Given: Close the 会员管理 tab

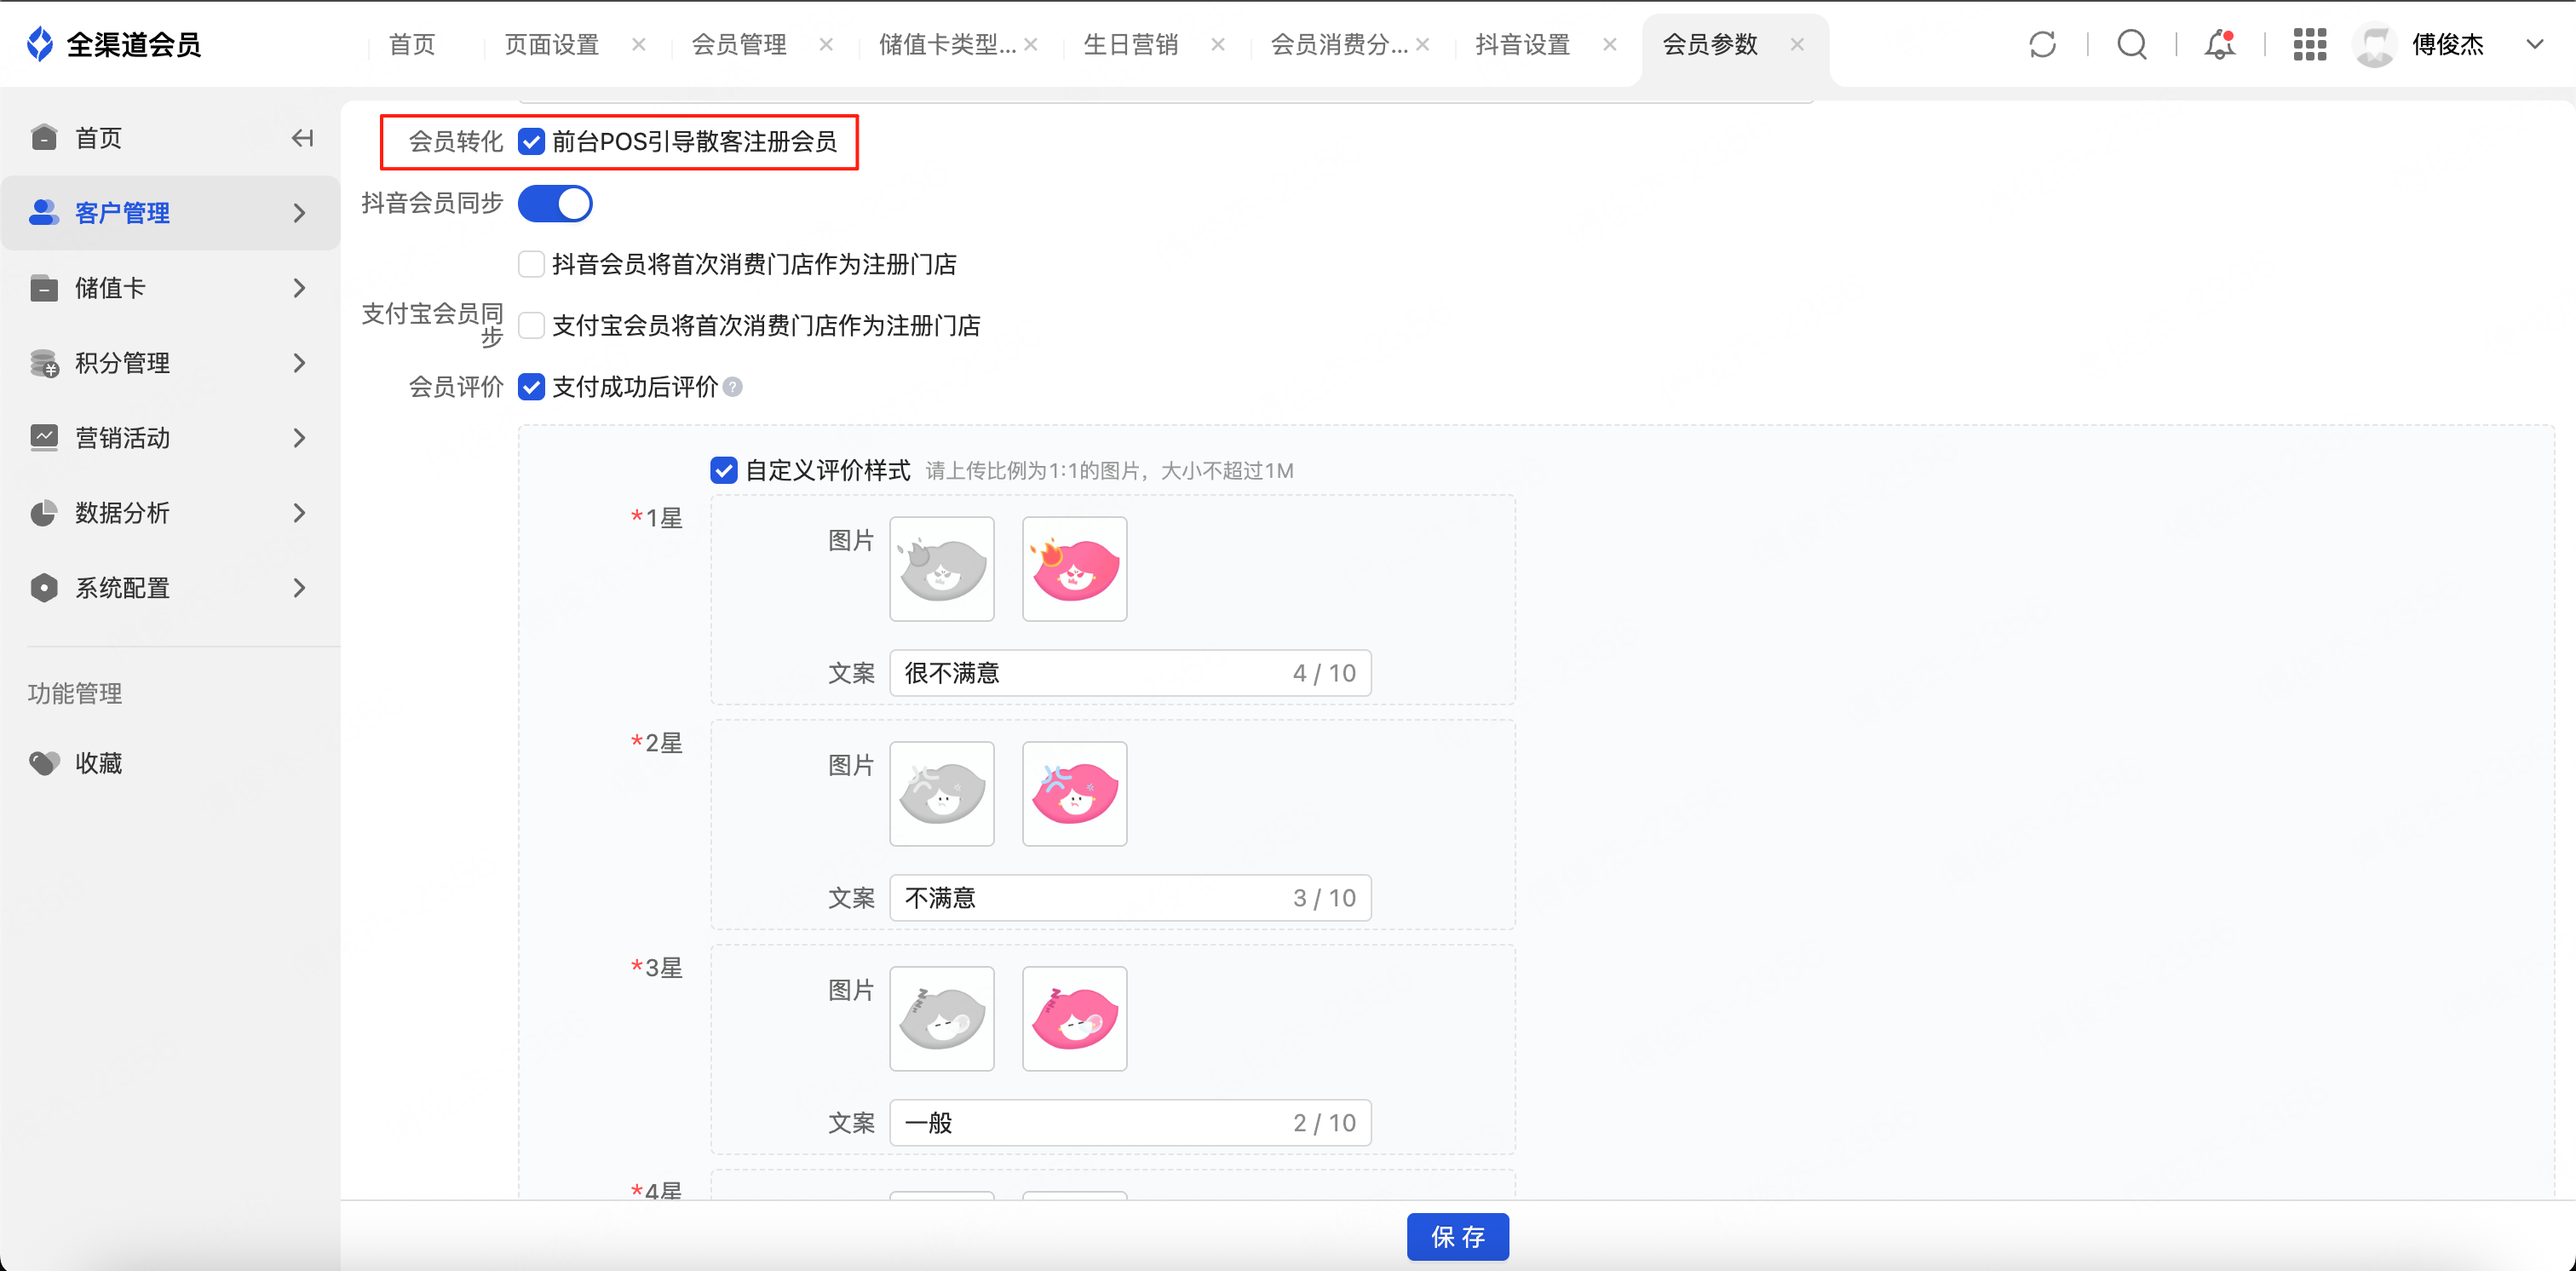Looking at the screenshot, I should [826, 44].
